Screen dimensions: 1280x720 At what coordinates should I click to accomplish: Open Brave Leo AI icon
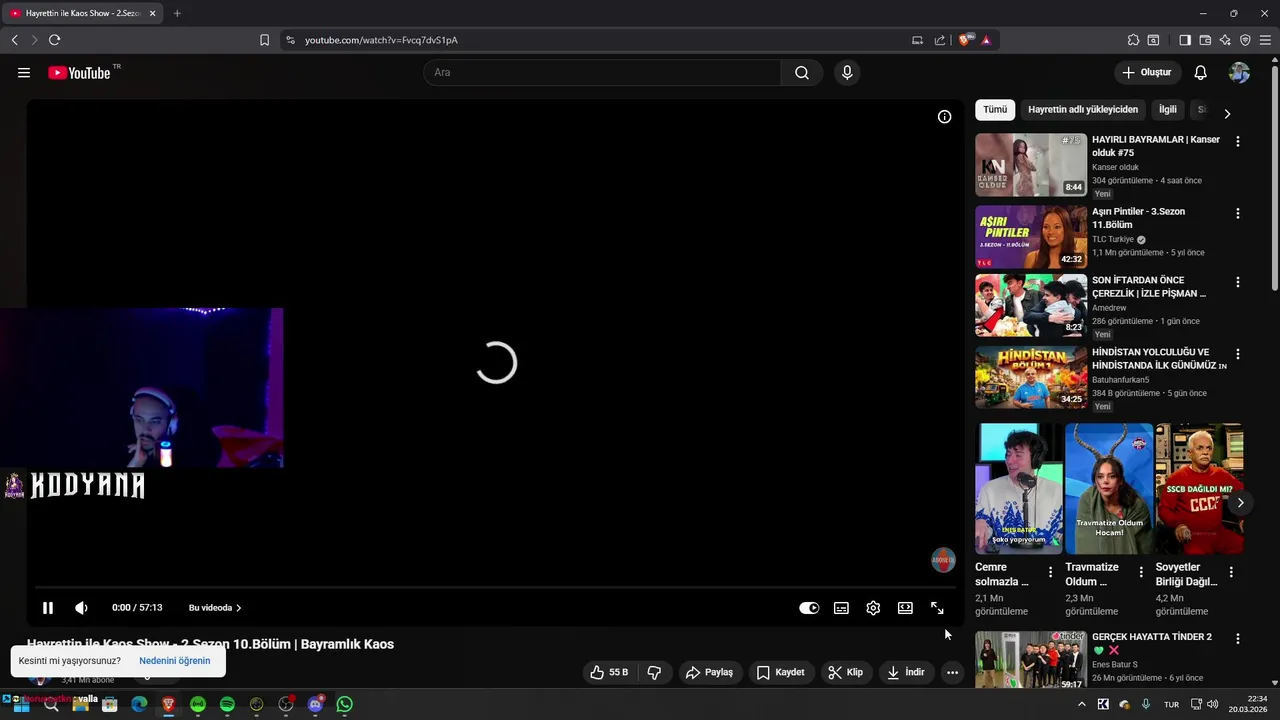coord(1225,40)
